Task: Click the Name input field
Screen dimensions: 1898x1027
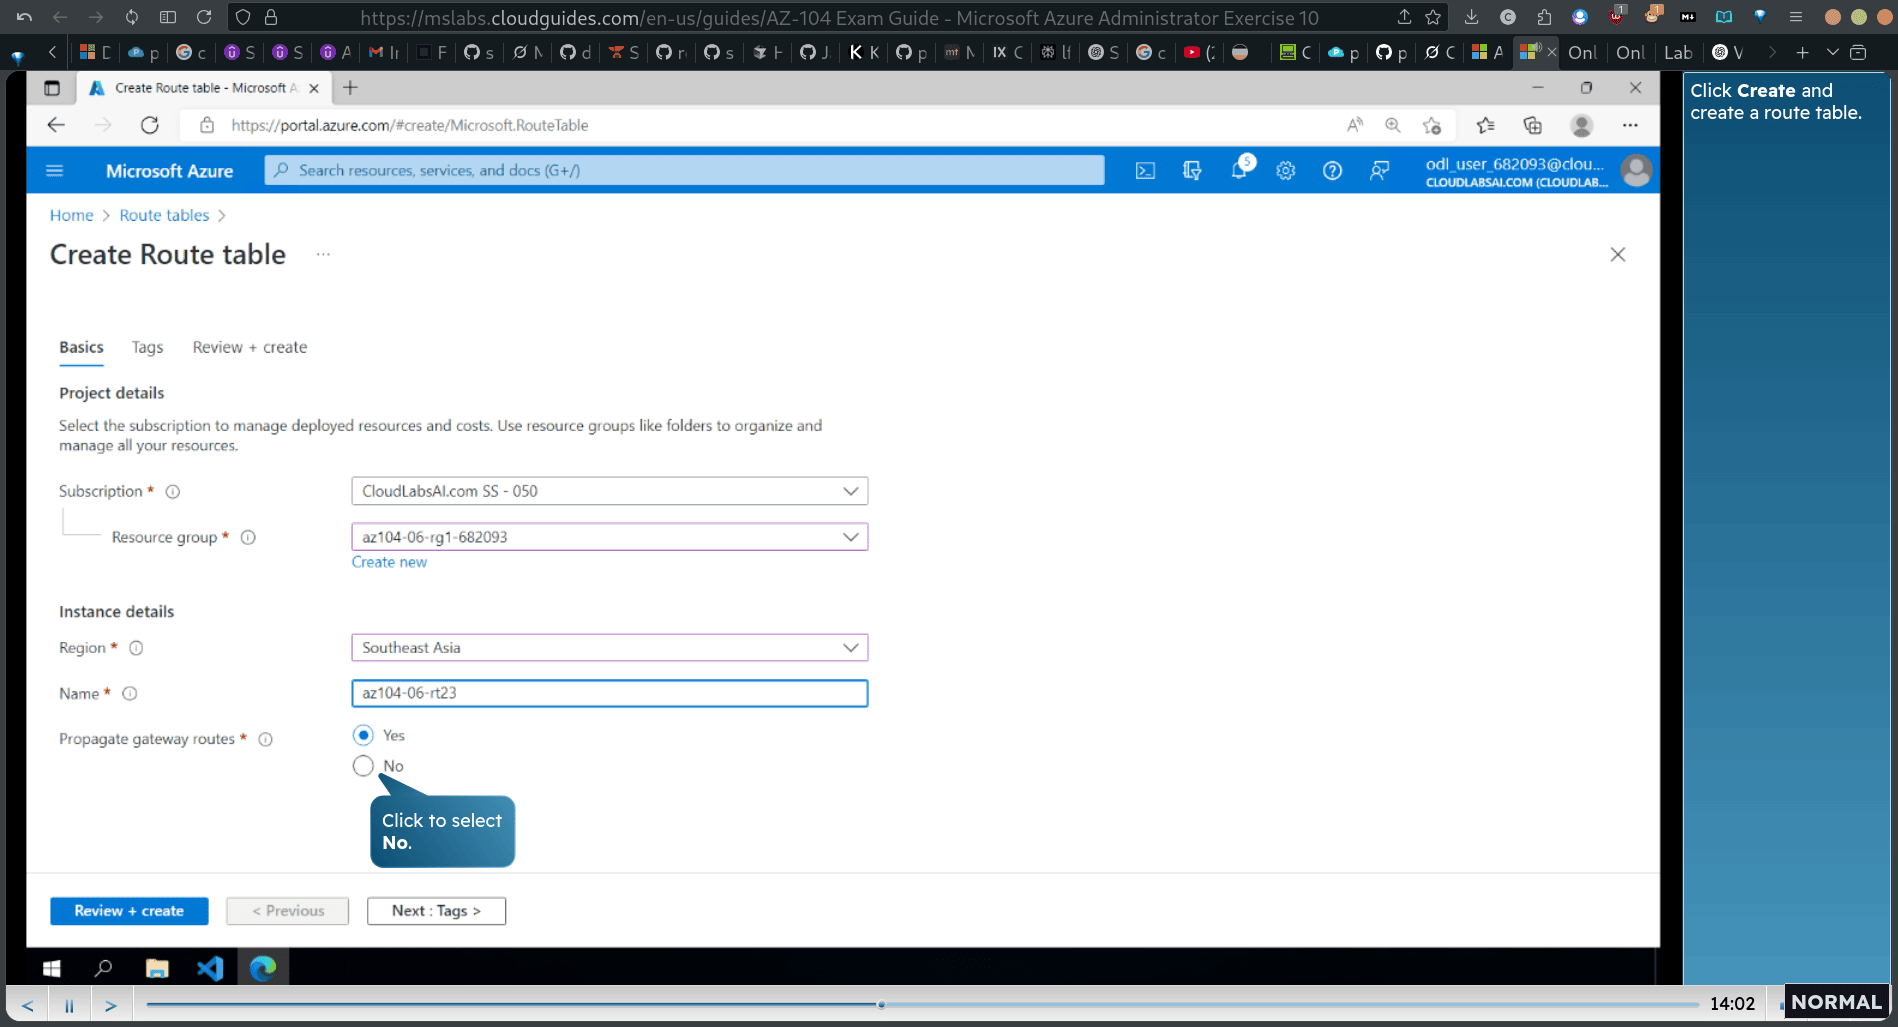Action: click(609, 693)
